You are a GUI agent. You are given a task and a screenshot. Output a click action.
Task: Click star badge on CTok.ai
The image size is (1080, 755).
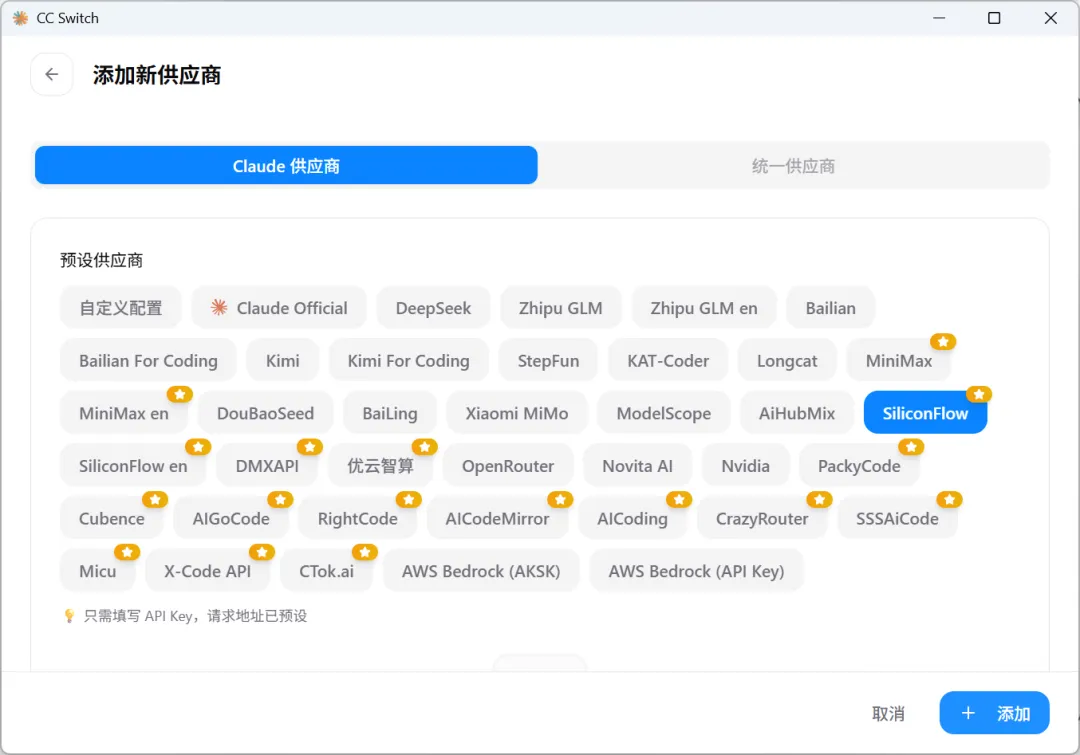pos(364,552)
